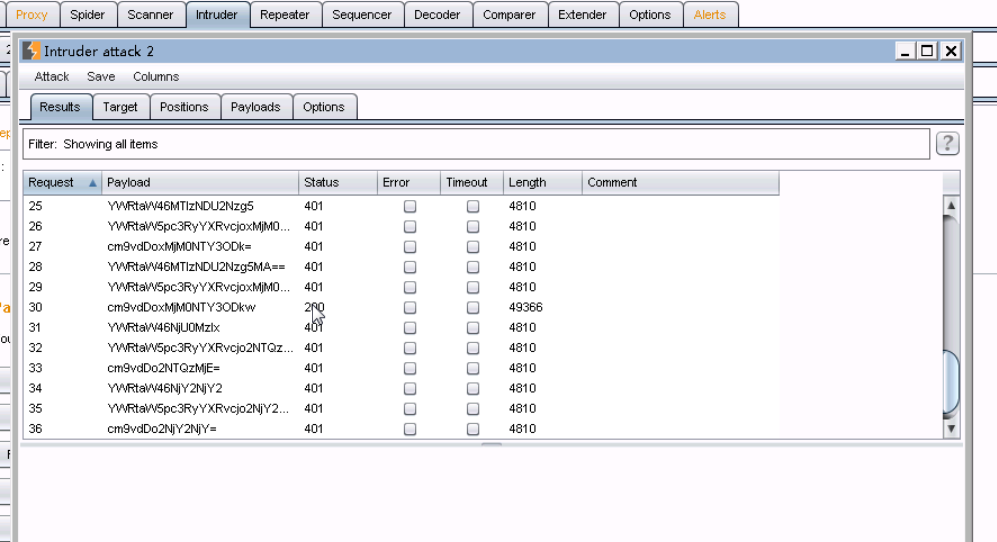Close the Intruder attack 2 window

(x=951, y=51)
